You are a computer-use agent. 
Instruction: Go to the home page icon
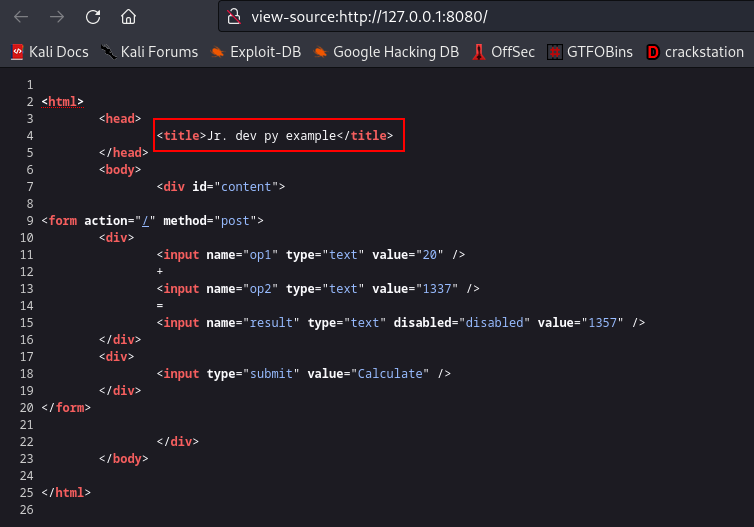tap(128, 17)
